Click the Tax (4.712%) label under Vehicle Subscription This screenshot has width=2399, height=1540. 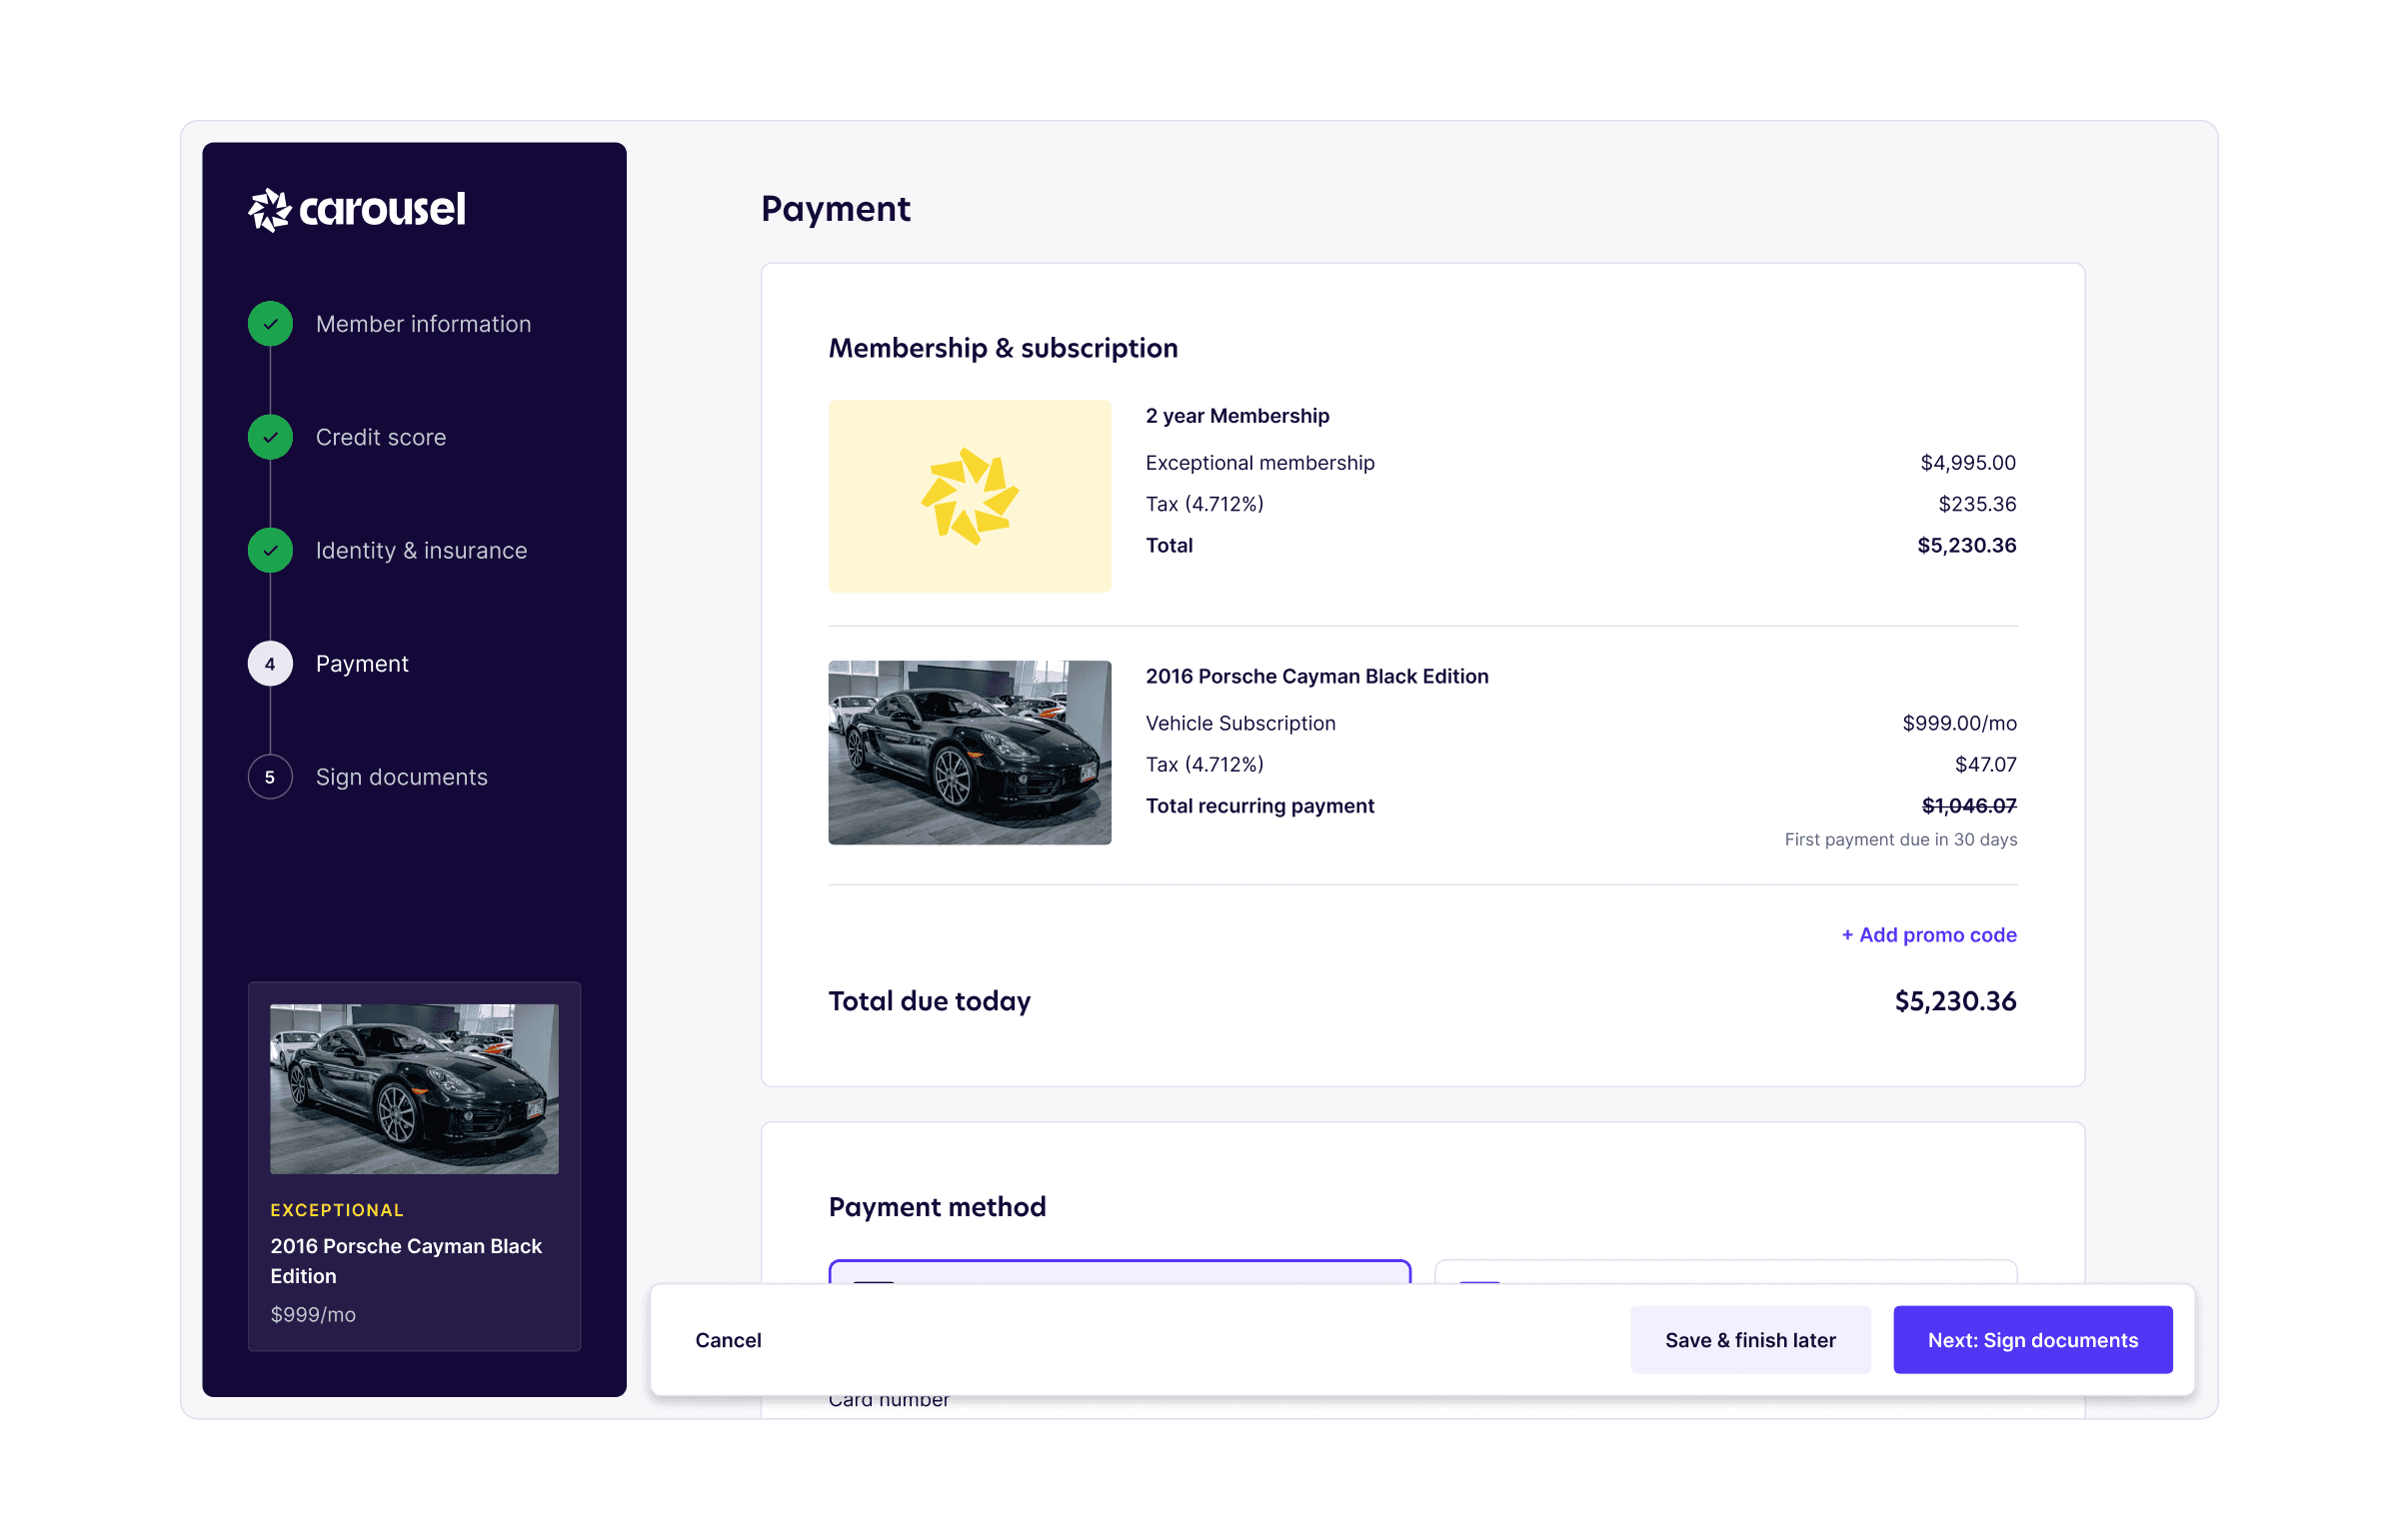tap(1205, 764)
